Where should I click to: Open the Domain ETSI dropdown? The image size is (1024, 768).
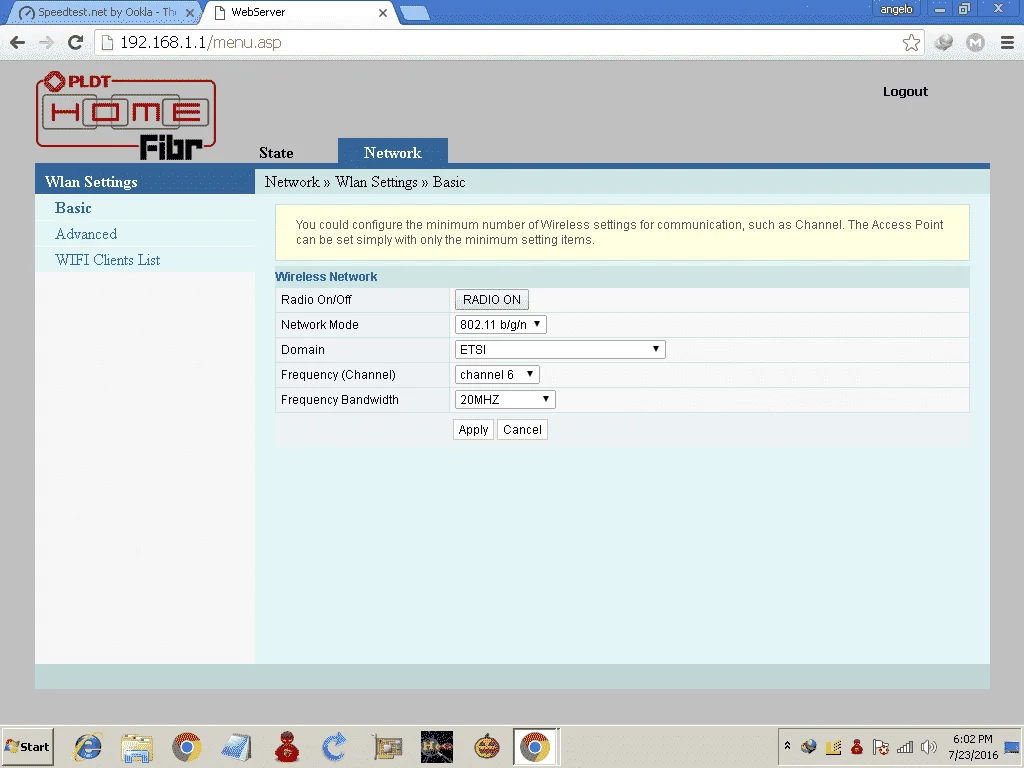coord(560,349)
